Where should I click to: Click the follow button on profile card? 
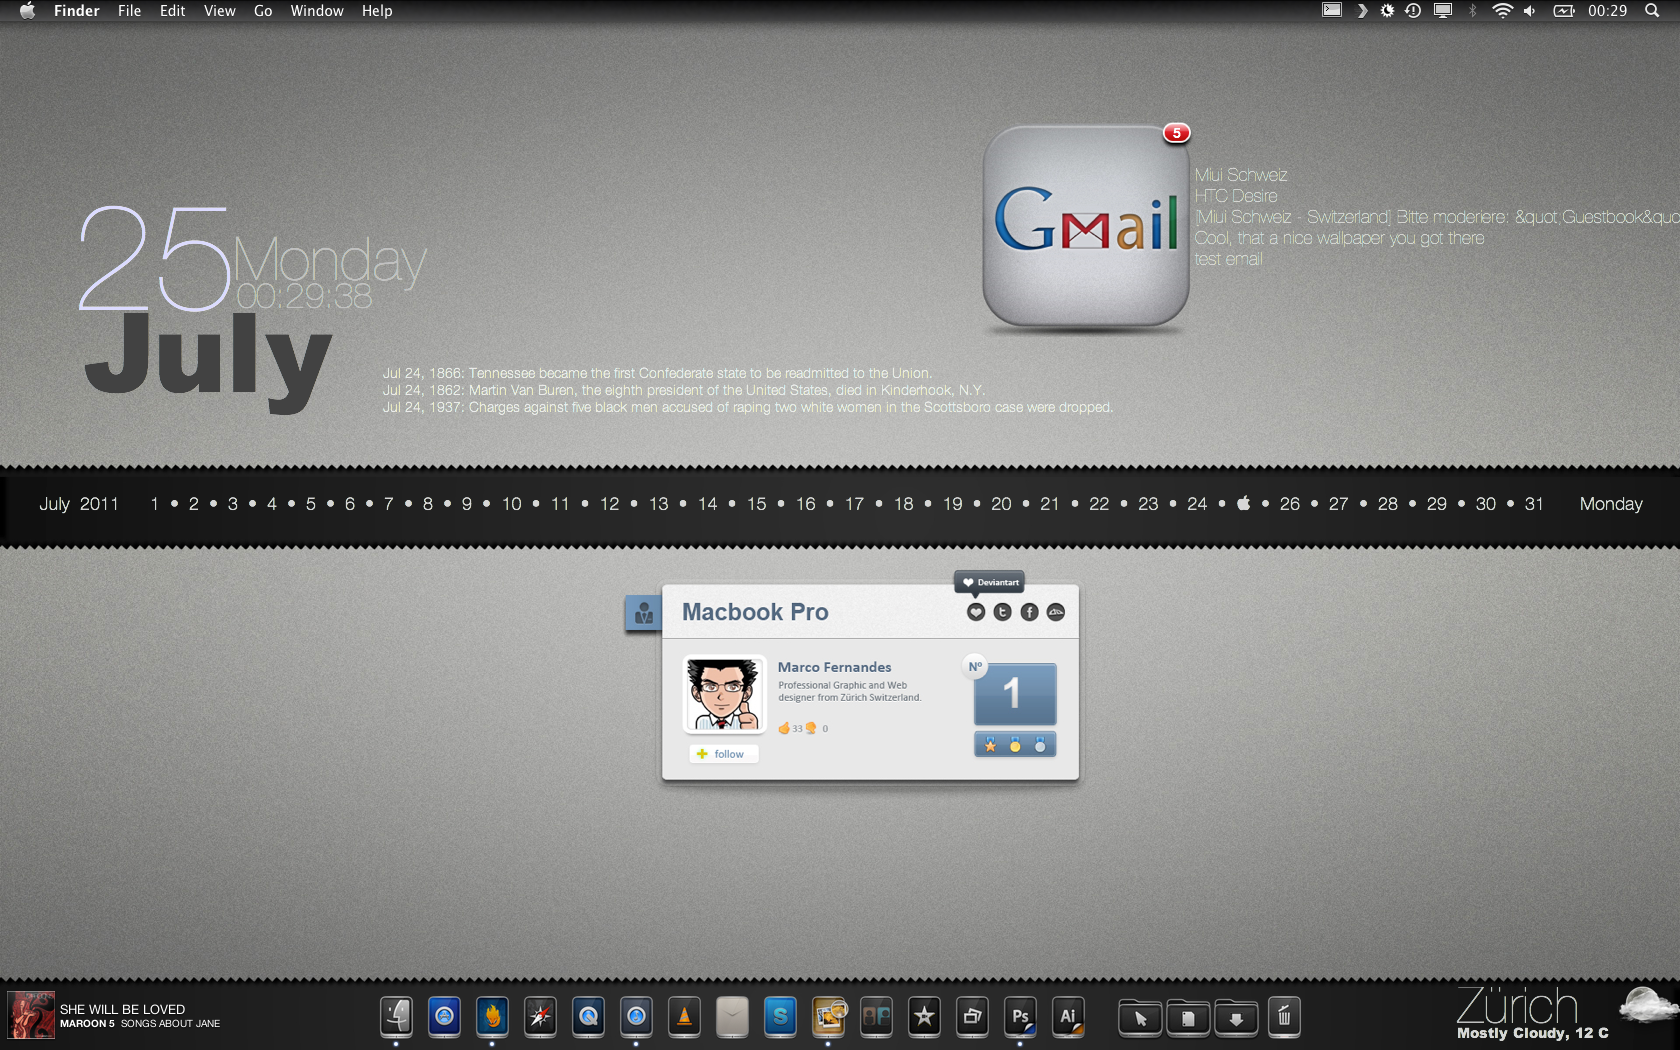click(x=724, y=754)
